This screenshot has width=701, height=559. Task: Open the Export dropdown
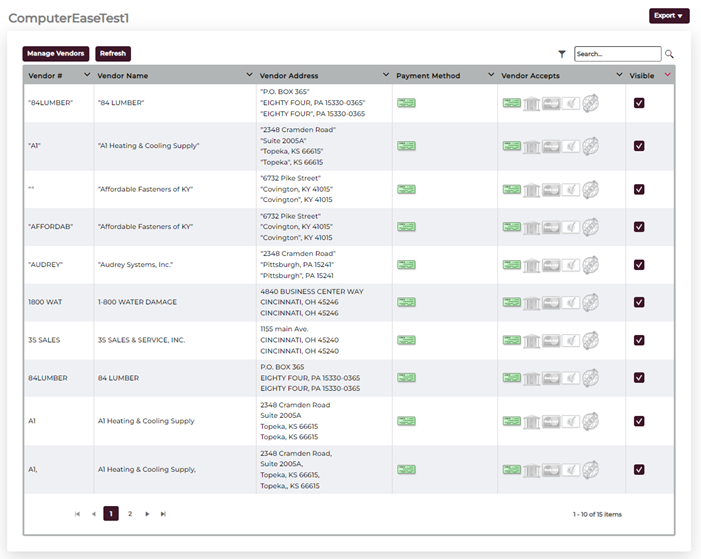click(x=669, y=16)
